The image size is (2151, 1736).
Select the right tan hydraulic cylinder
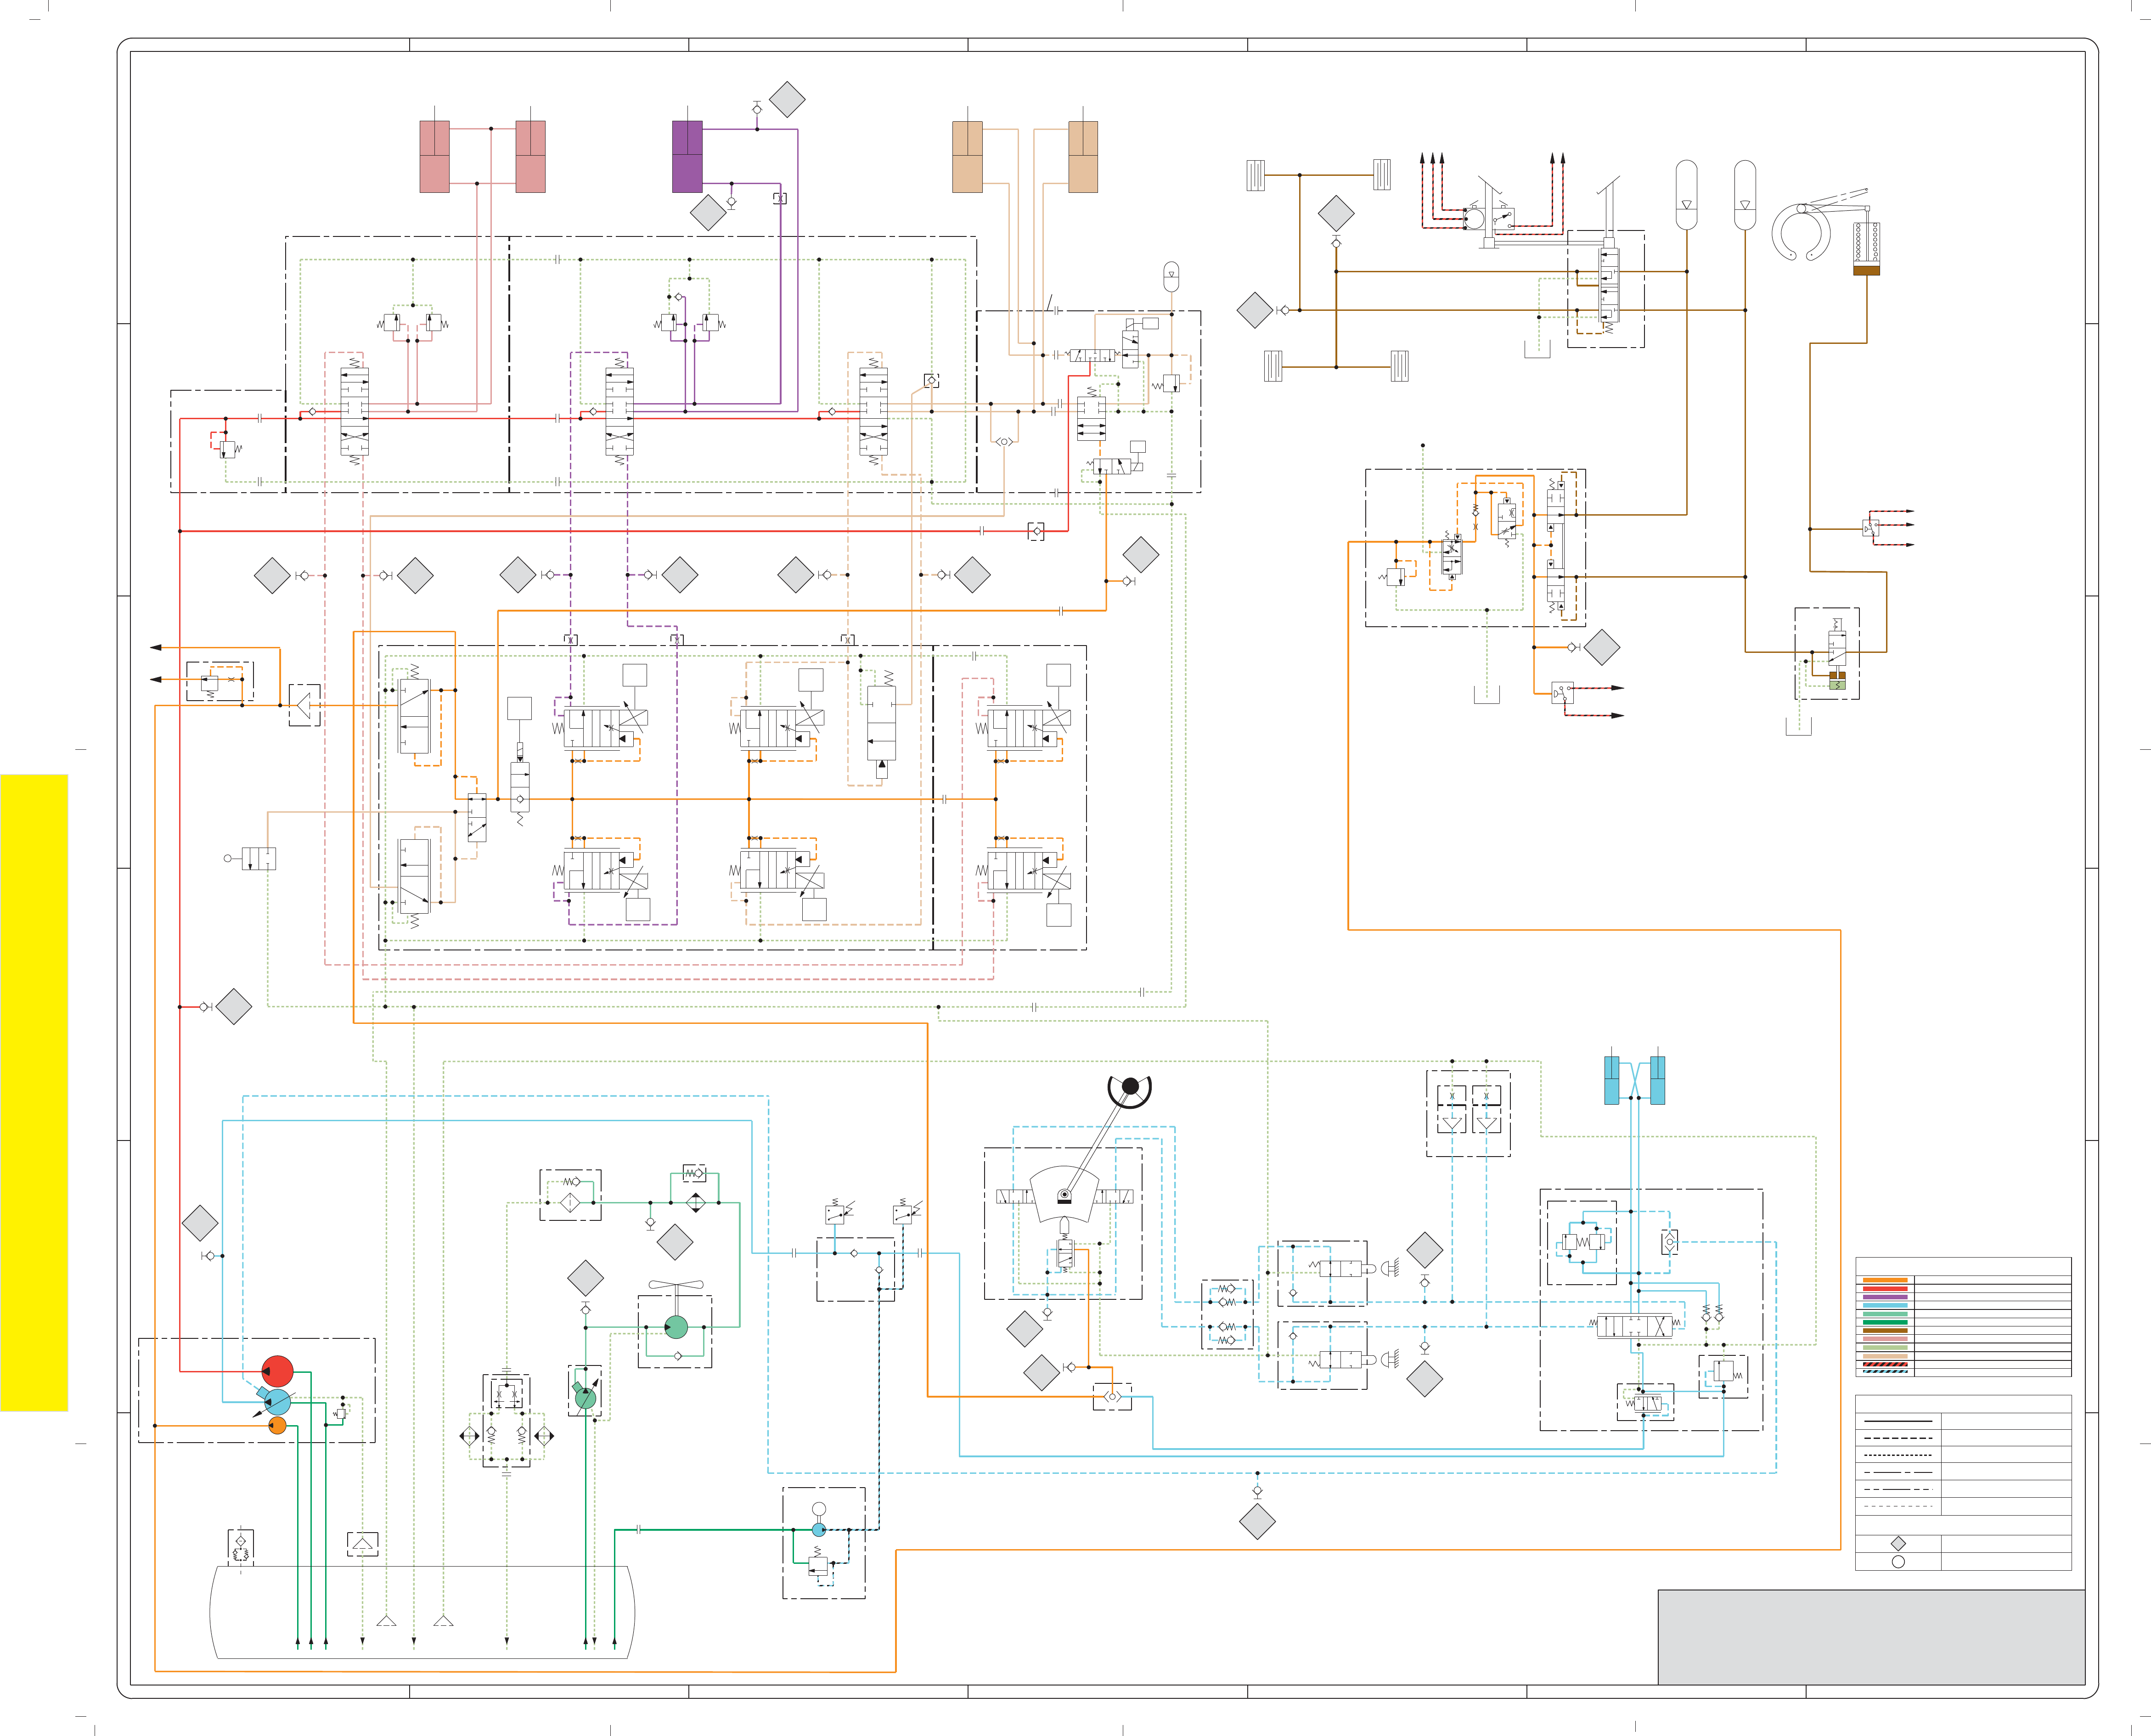click(1083, 156)
